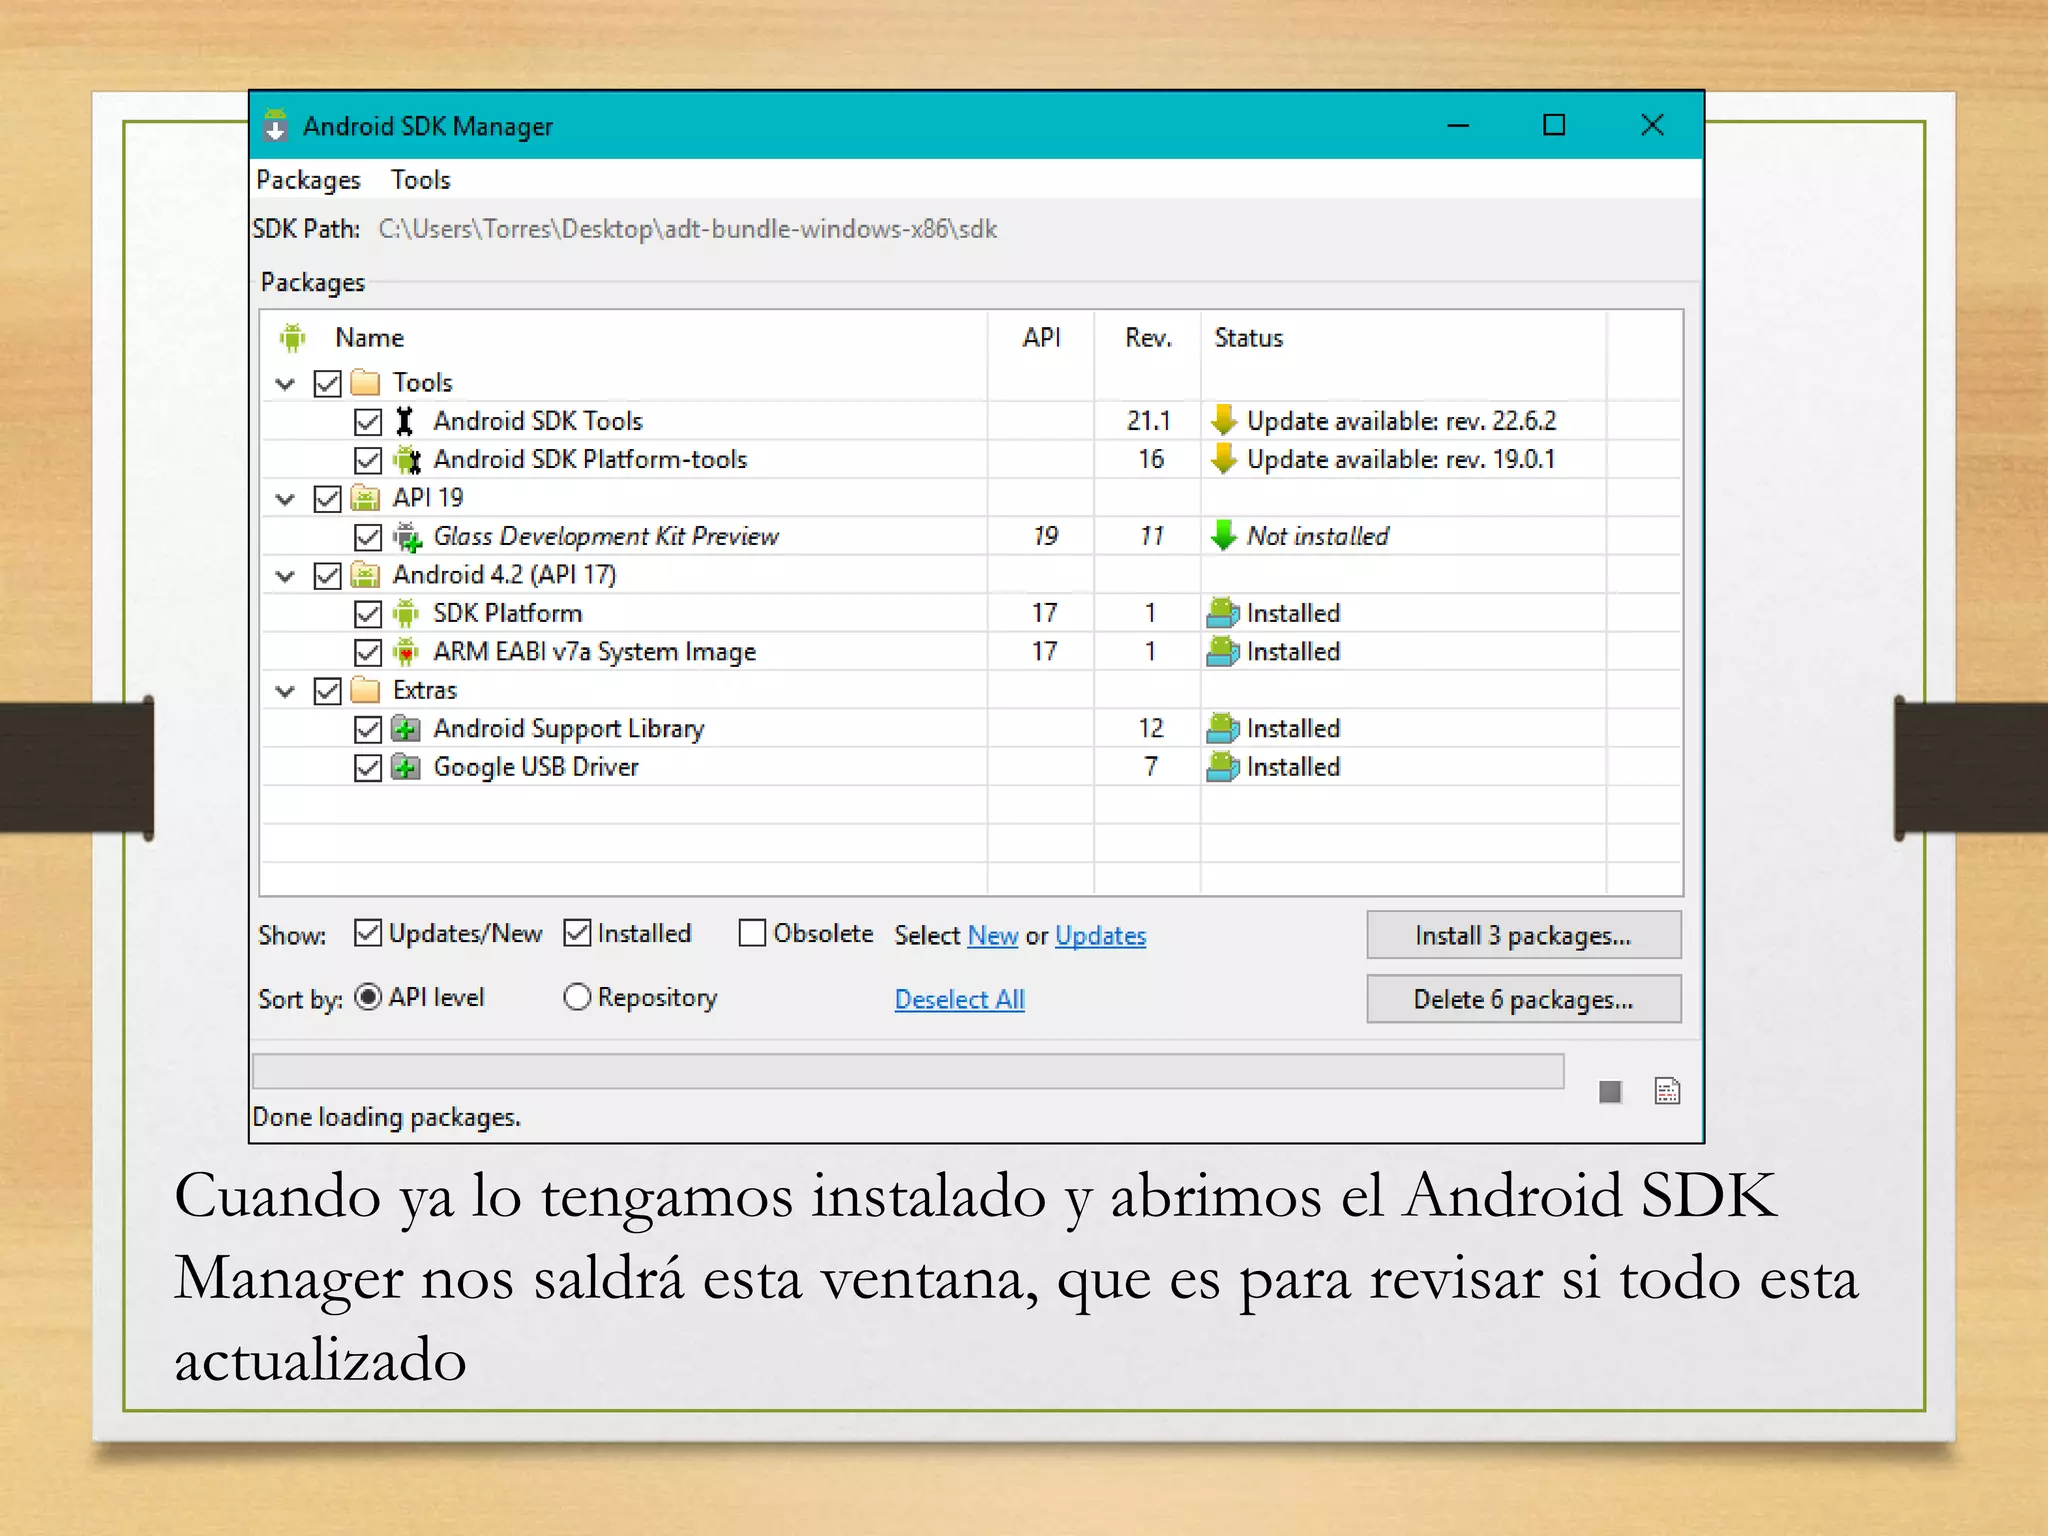This screenshot has height=1536, width=2048.
Task: Collapse the Android 4.2 (API 17) group
Action: coord(286,576)
